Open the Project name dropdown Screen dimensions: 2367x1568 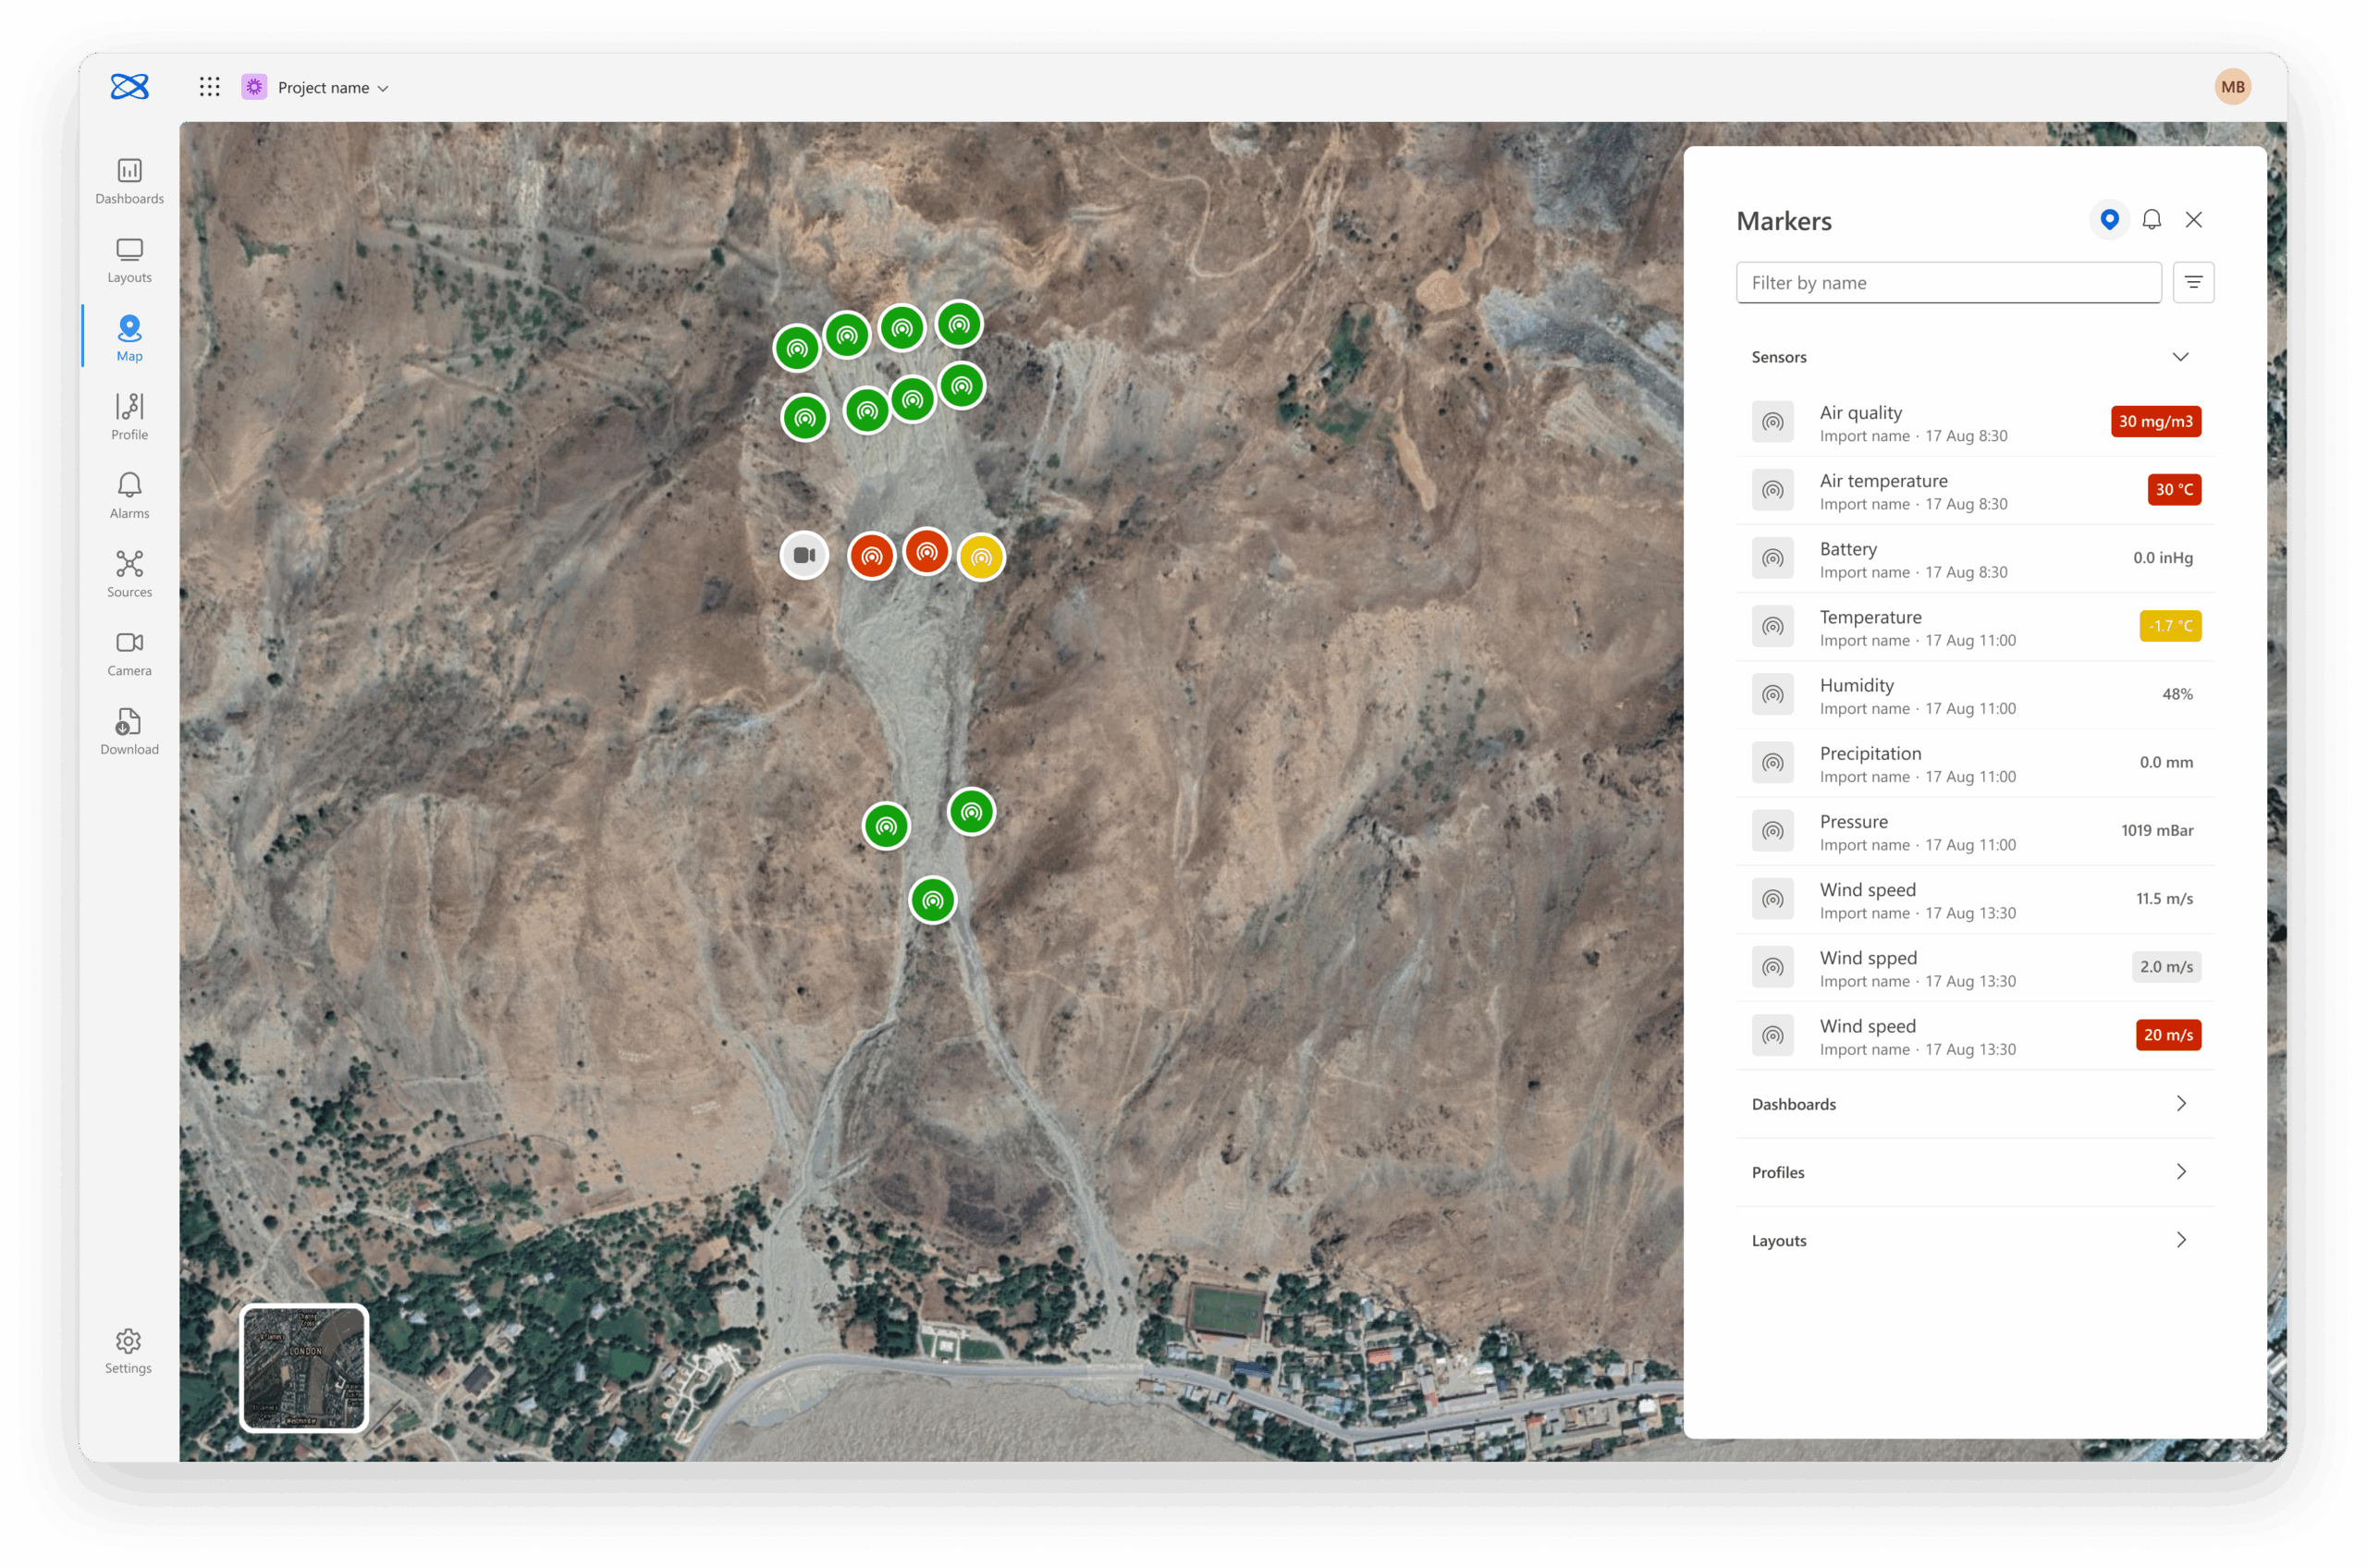332,88
